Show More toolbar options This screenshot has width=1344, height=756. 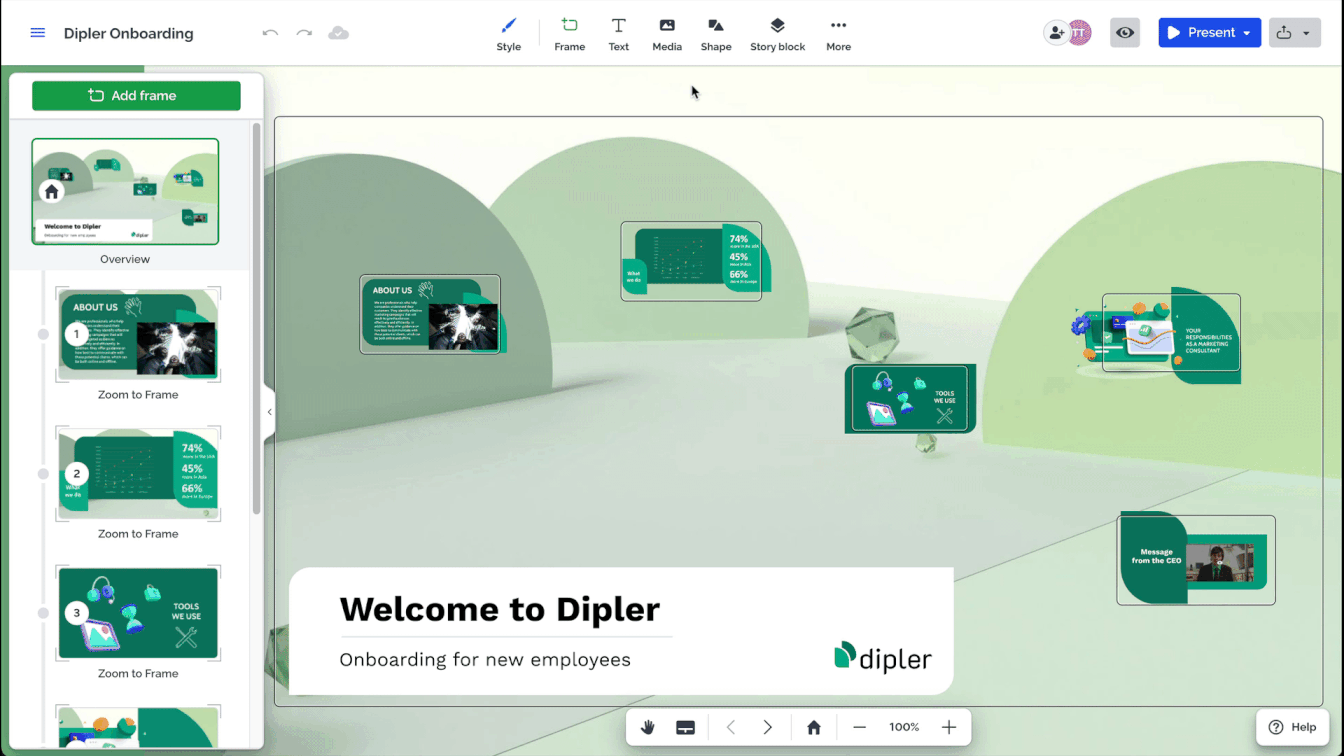[839, 34]
